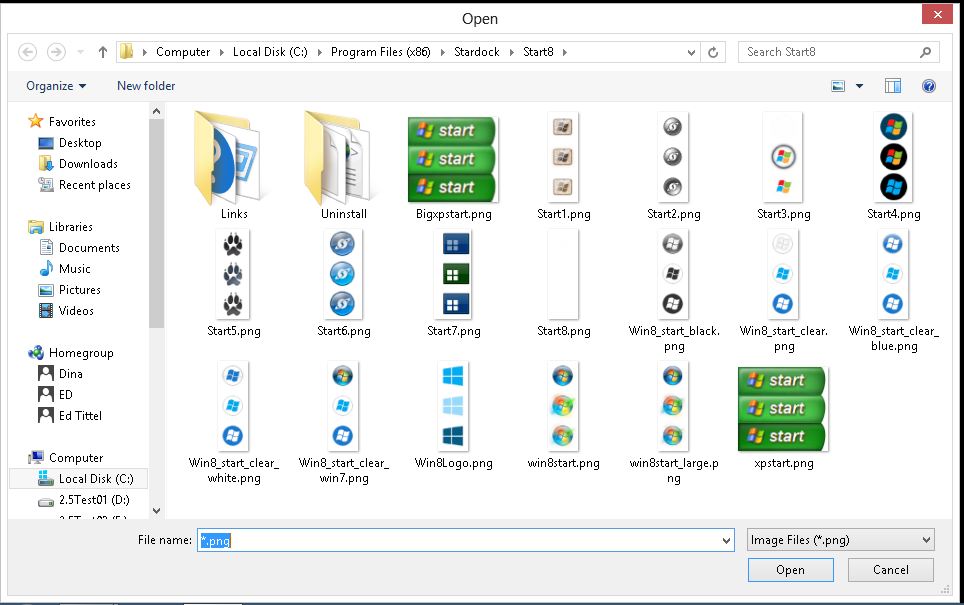Screen dimensions: 964x605
Task: Select the Win8Logo.png thumbnail
Action: click(x=453, y=408)
